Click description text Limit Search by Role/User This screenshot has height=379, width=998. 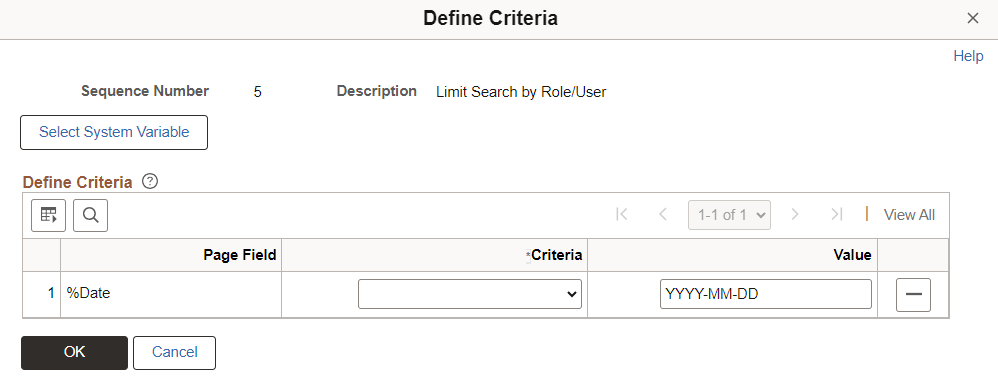[521, 92]
